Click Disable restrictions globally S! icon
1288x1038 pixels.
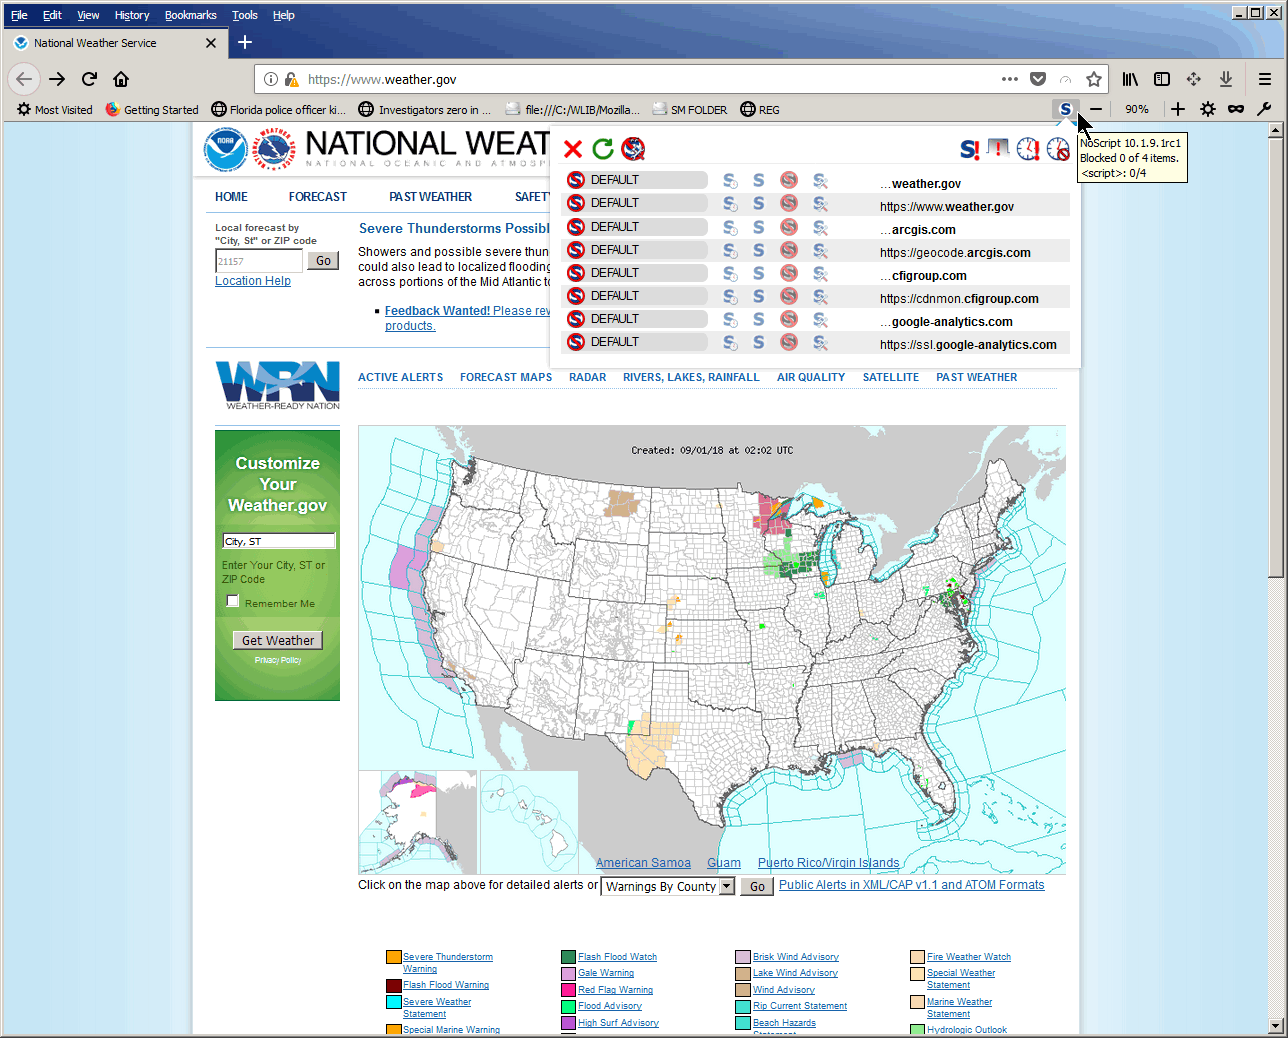pos(969,149)
